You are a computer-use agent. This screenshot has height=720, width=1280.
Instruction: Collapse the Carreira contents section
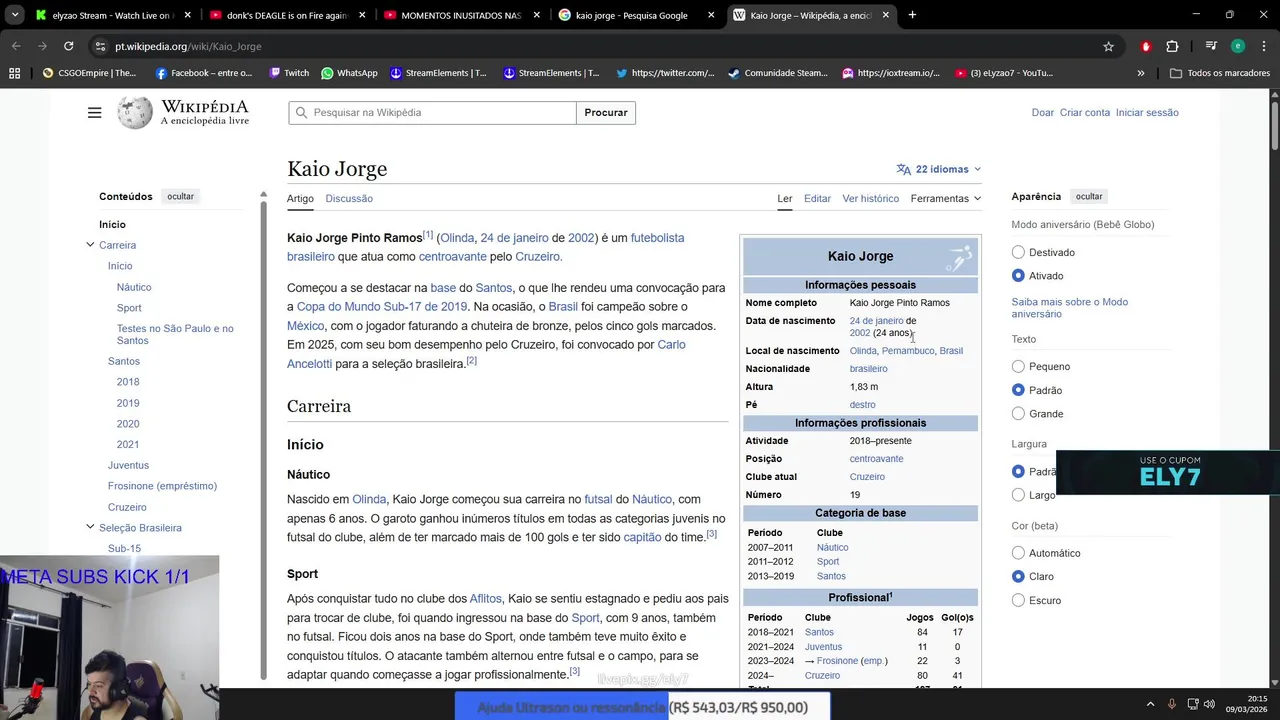(x=90, y=245)
